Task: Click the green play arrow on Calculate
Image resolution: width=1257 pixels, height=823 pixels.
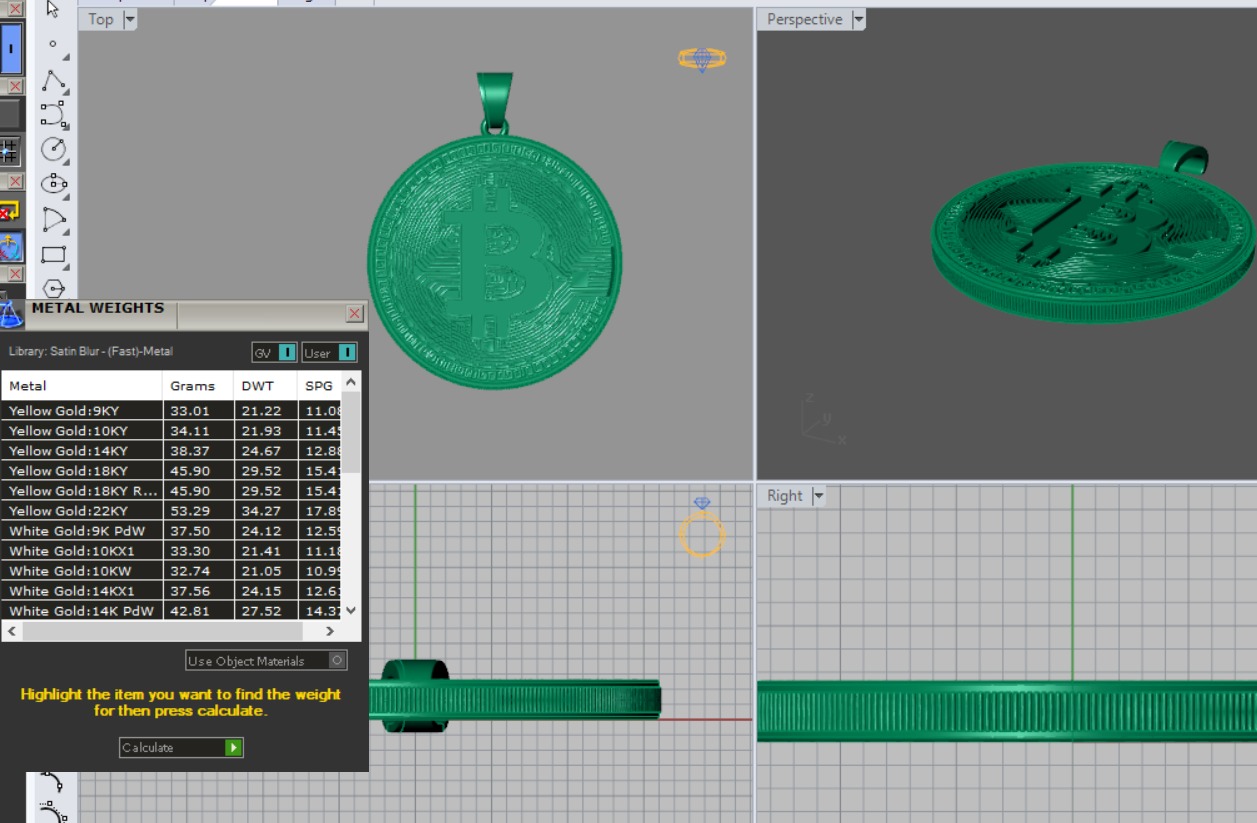Action: pos(234,748)
